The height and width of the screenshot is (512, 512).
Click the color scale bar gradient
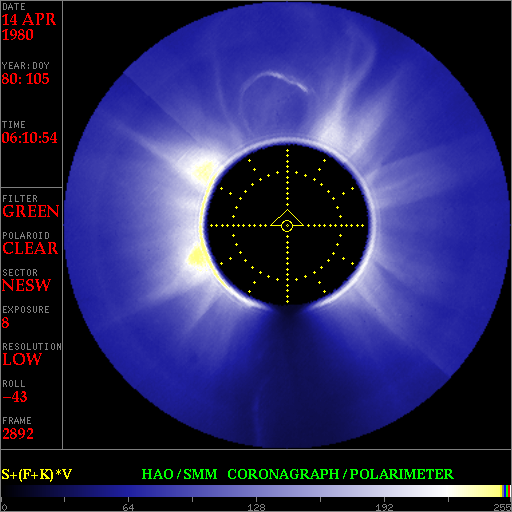256,491
